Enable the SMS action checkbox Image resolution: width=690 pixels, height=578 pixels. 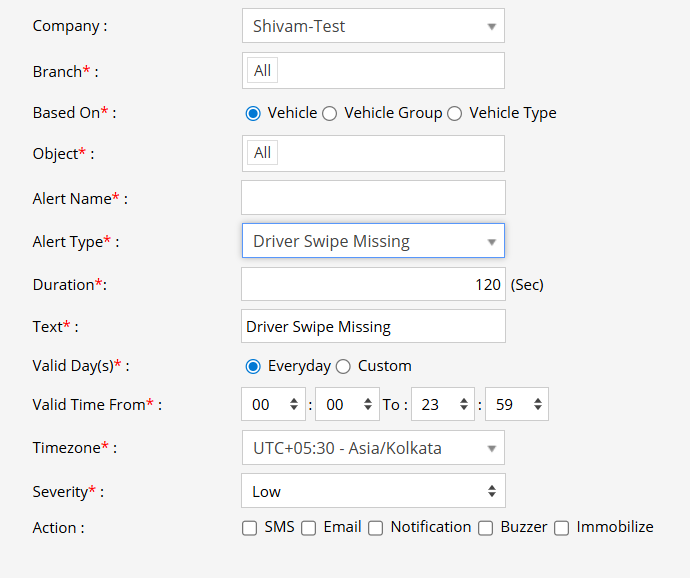click(x=250, y=528)
